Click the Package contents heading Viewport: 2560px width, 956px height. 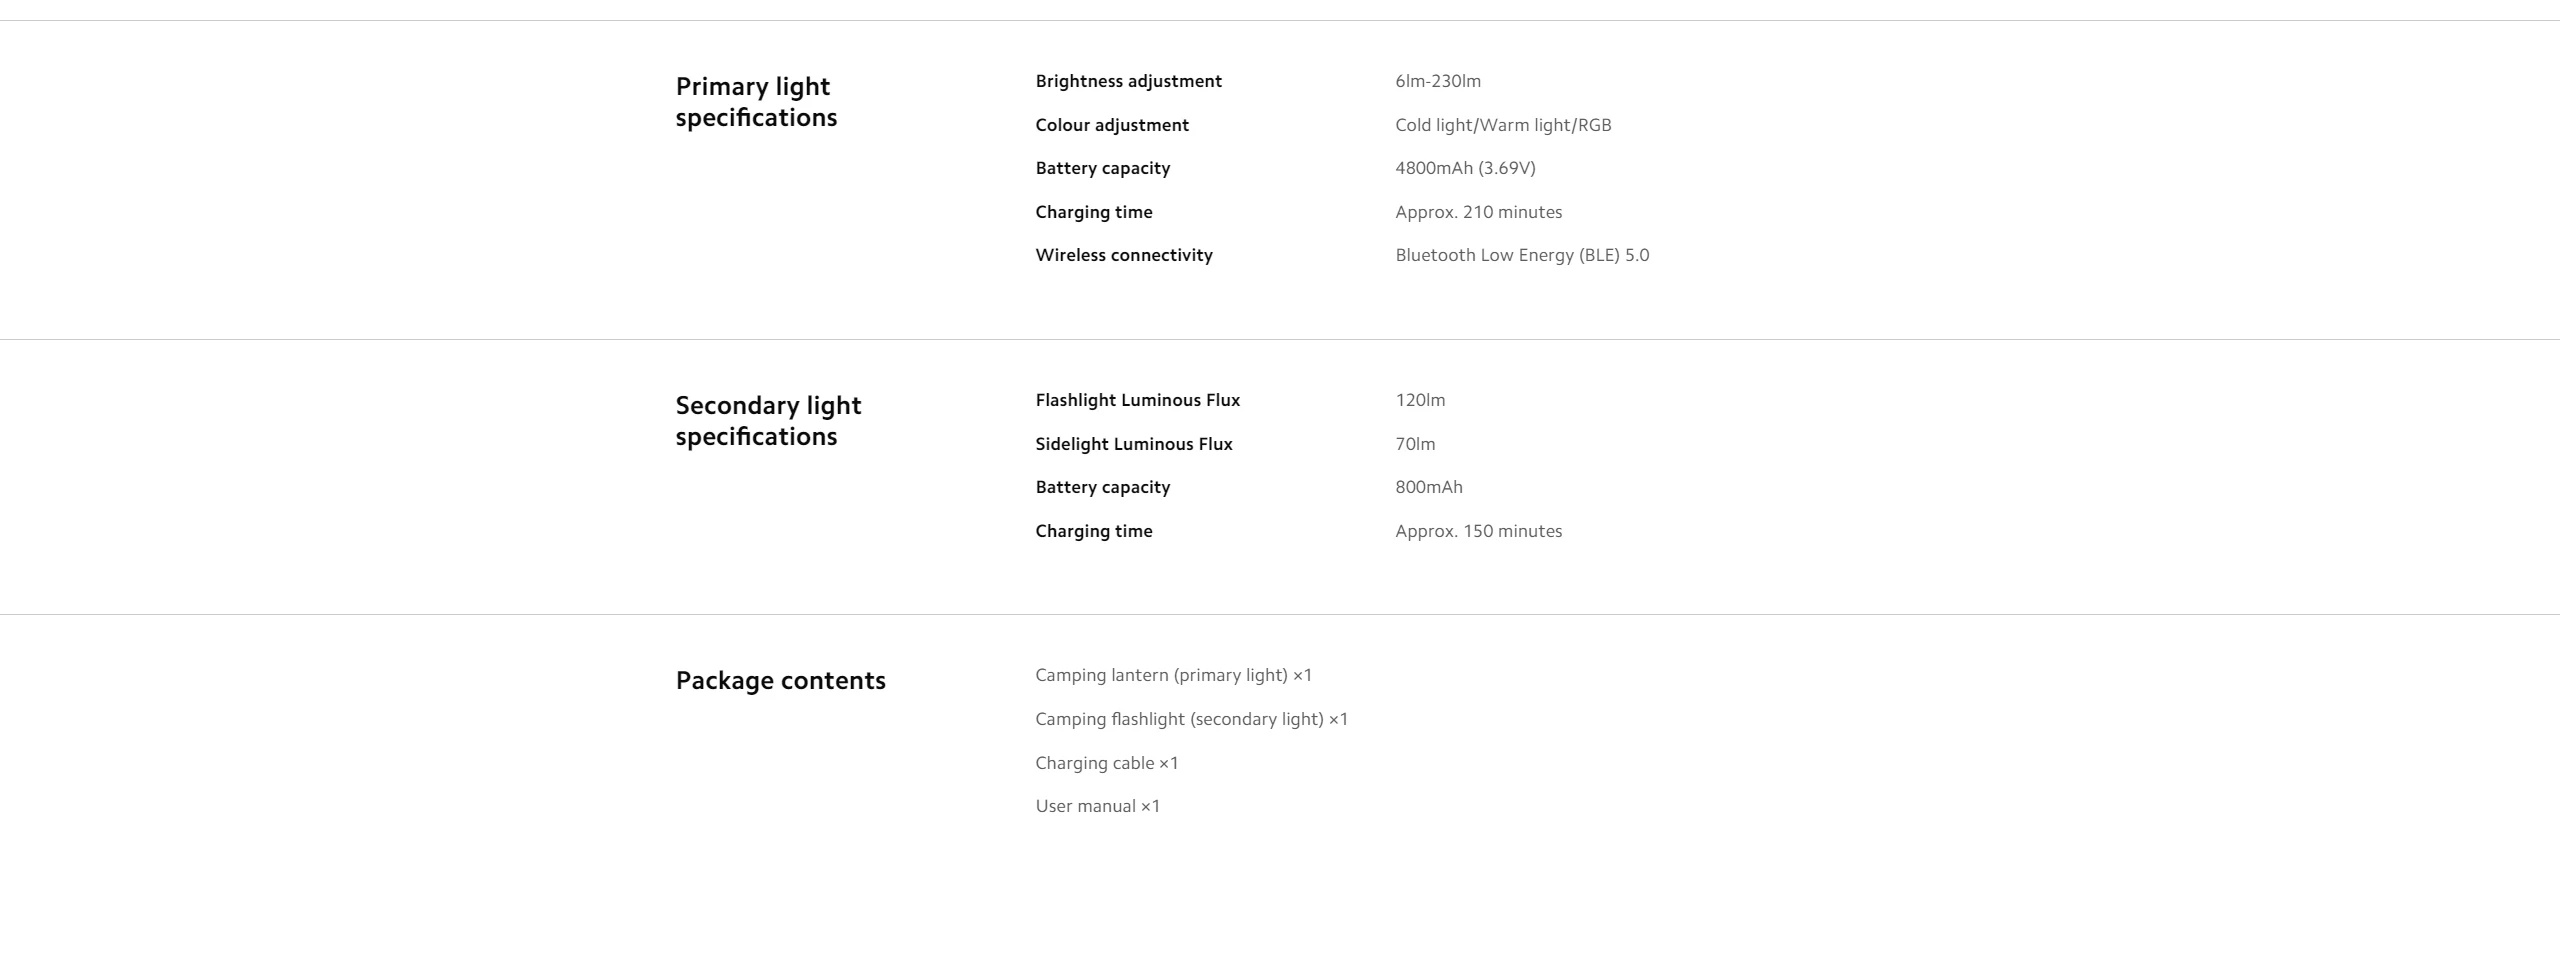[780, 681]
